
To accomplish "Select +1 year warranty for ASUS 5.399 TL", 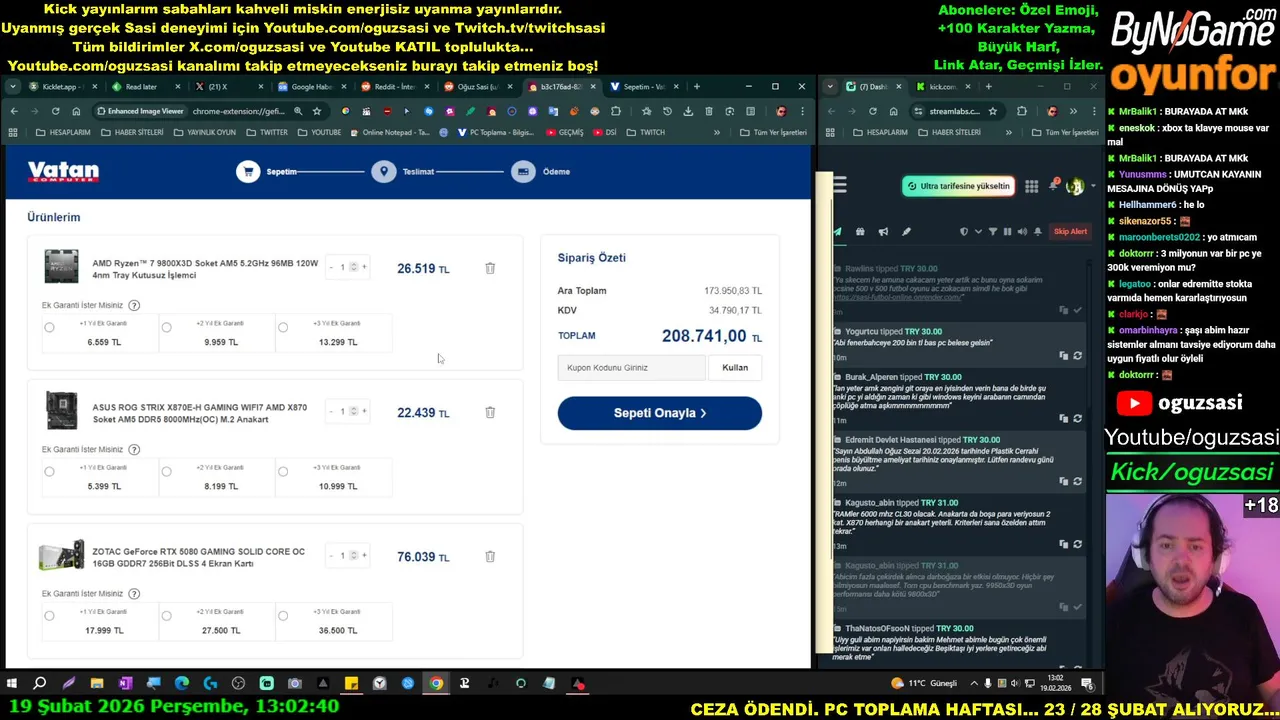I will tap(49, 471).
